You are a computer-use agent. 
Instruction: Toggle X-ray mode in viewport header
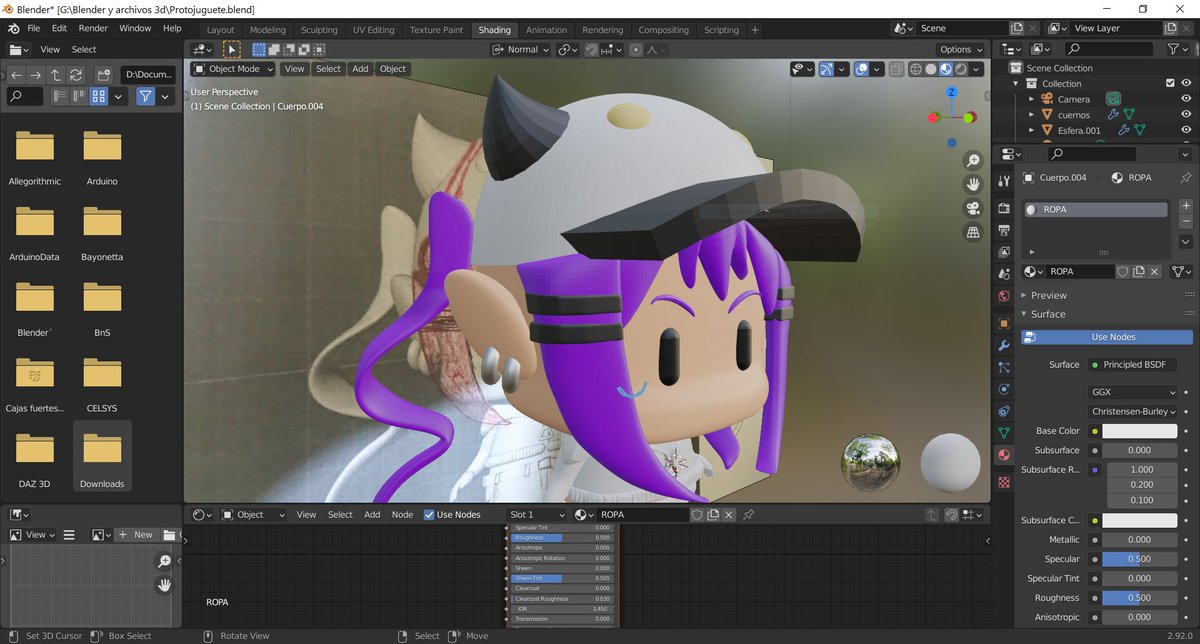tap(896, 69)
